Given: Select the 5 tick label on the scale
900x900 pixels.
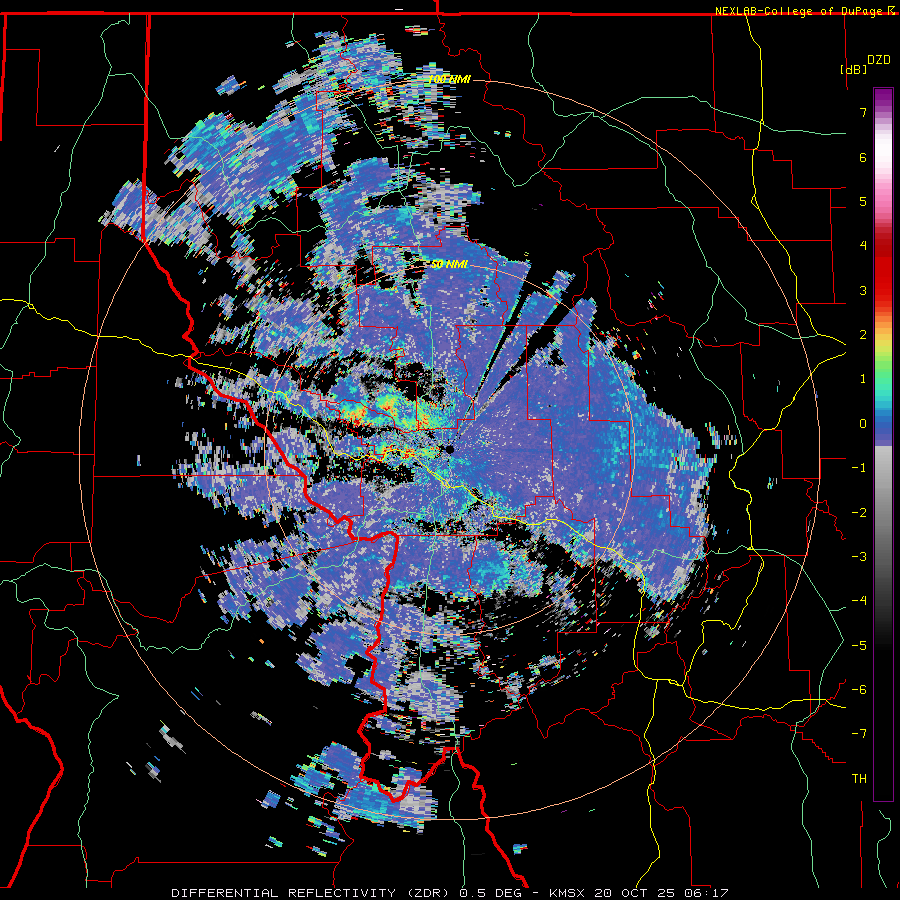Looking at the screenshot, I should [863, 201].
